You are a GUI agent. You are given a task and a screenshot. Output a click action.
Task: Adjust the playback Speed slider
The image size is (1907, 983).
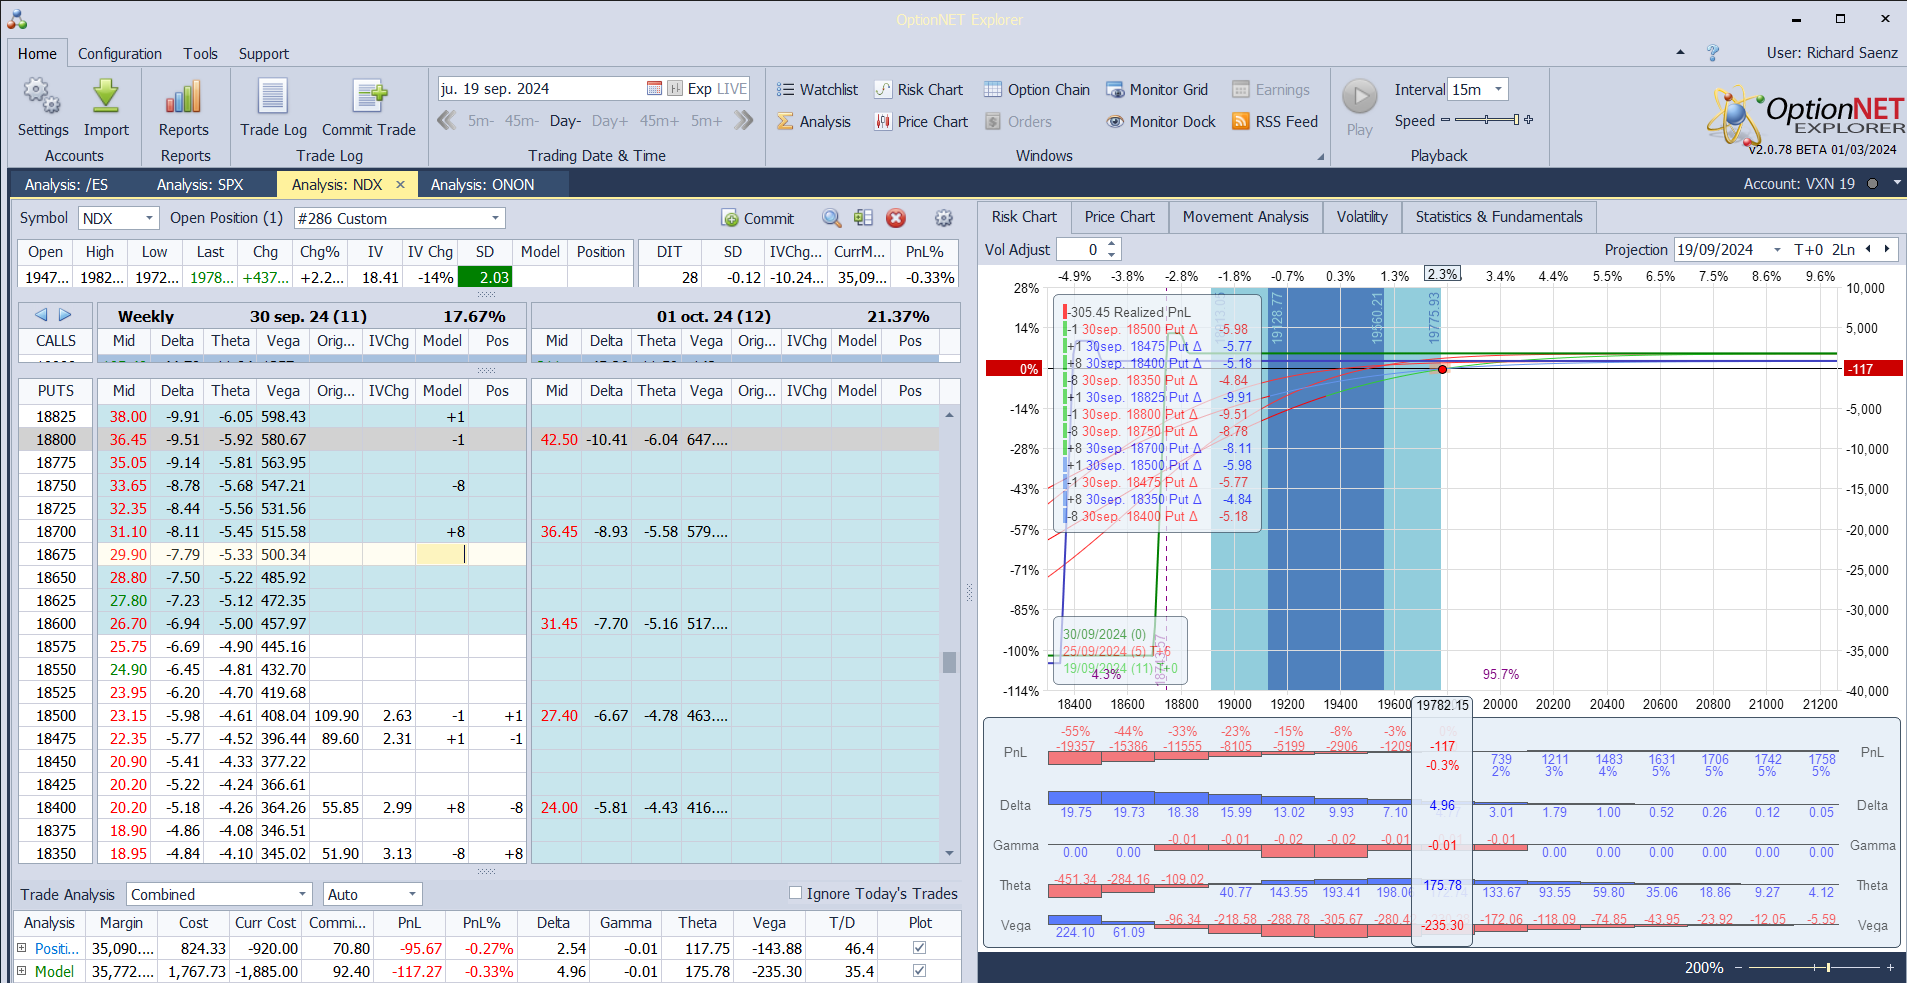(1487, 120)
